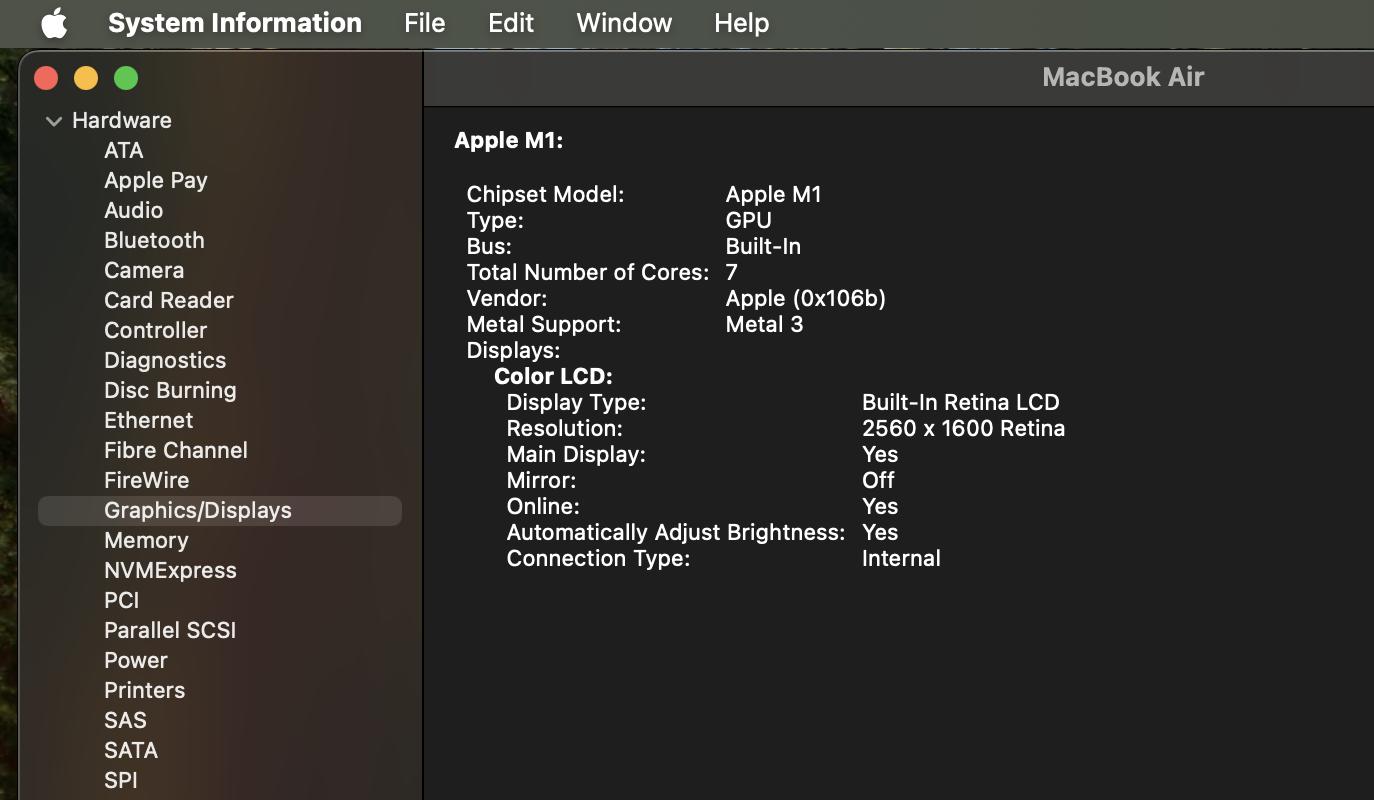Click the Built-In Retina LCD value

point(961,402)
